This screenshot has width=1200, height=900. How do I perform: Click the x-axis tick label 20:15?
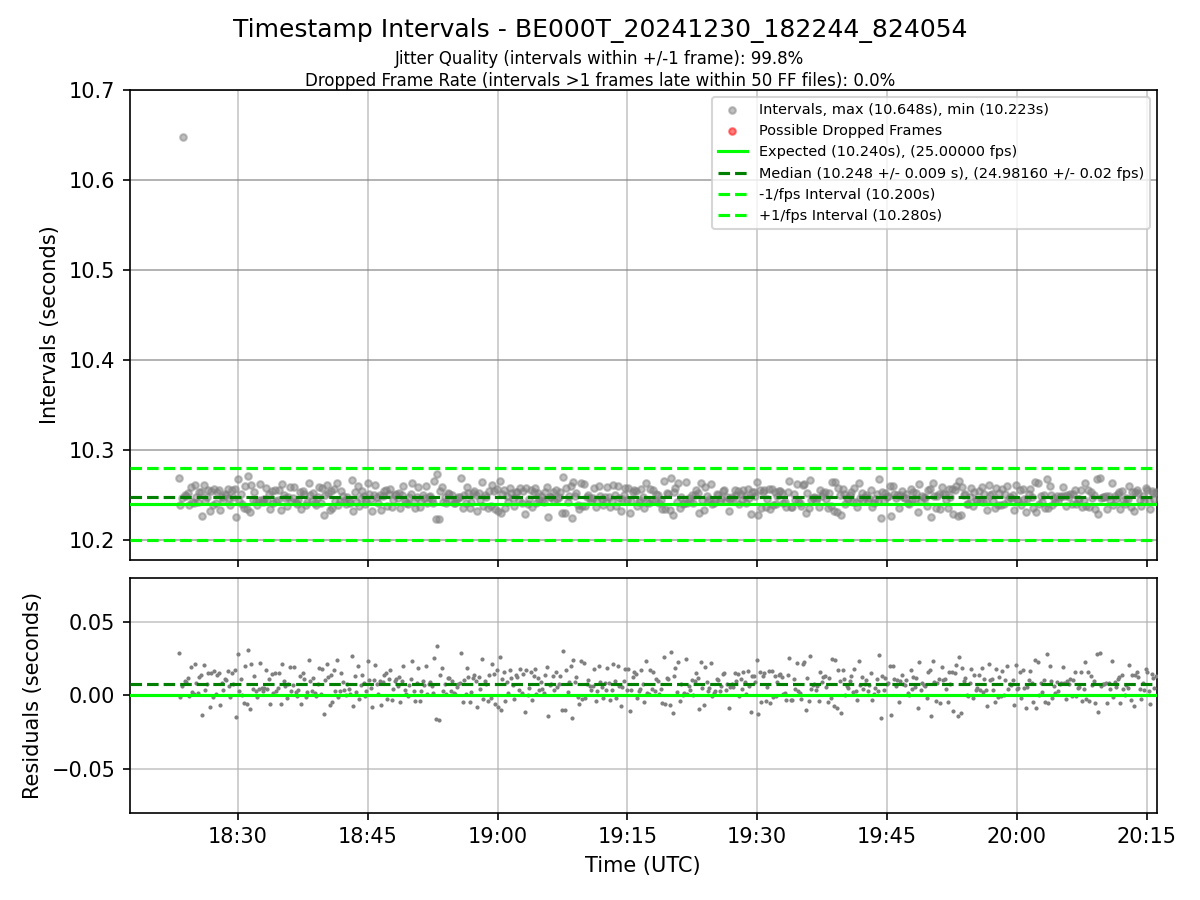(x=1147, y=836)
